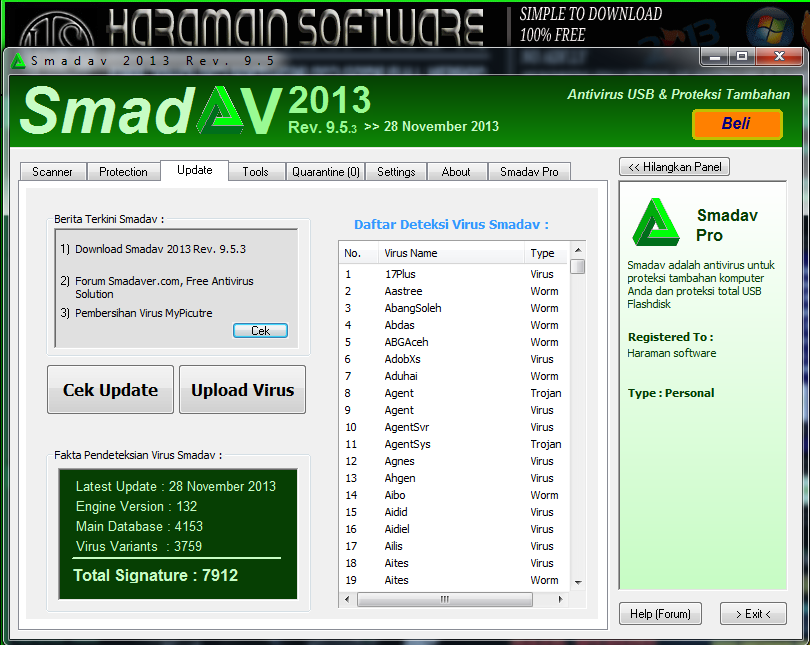
Task: Select the Aidid row
Action: 455,513
